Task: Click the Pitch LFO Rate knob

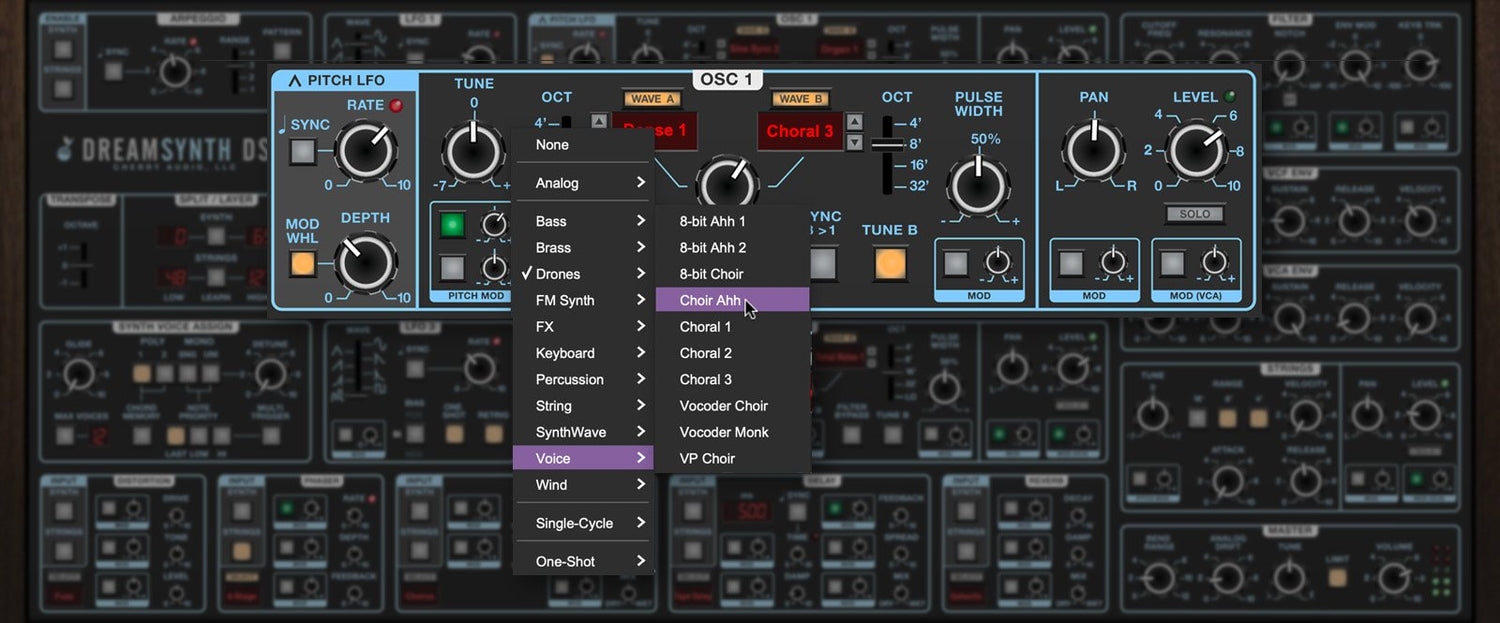Action: 366,151
